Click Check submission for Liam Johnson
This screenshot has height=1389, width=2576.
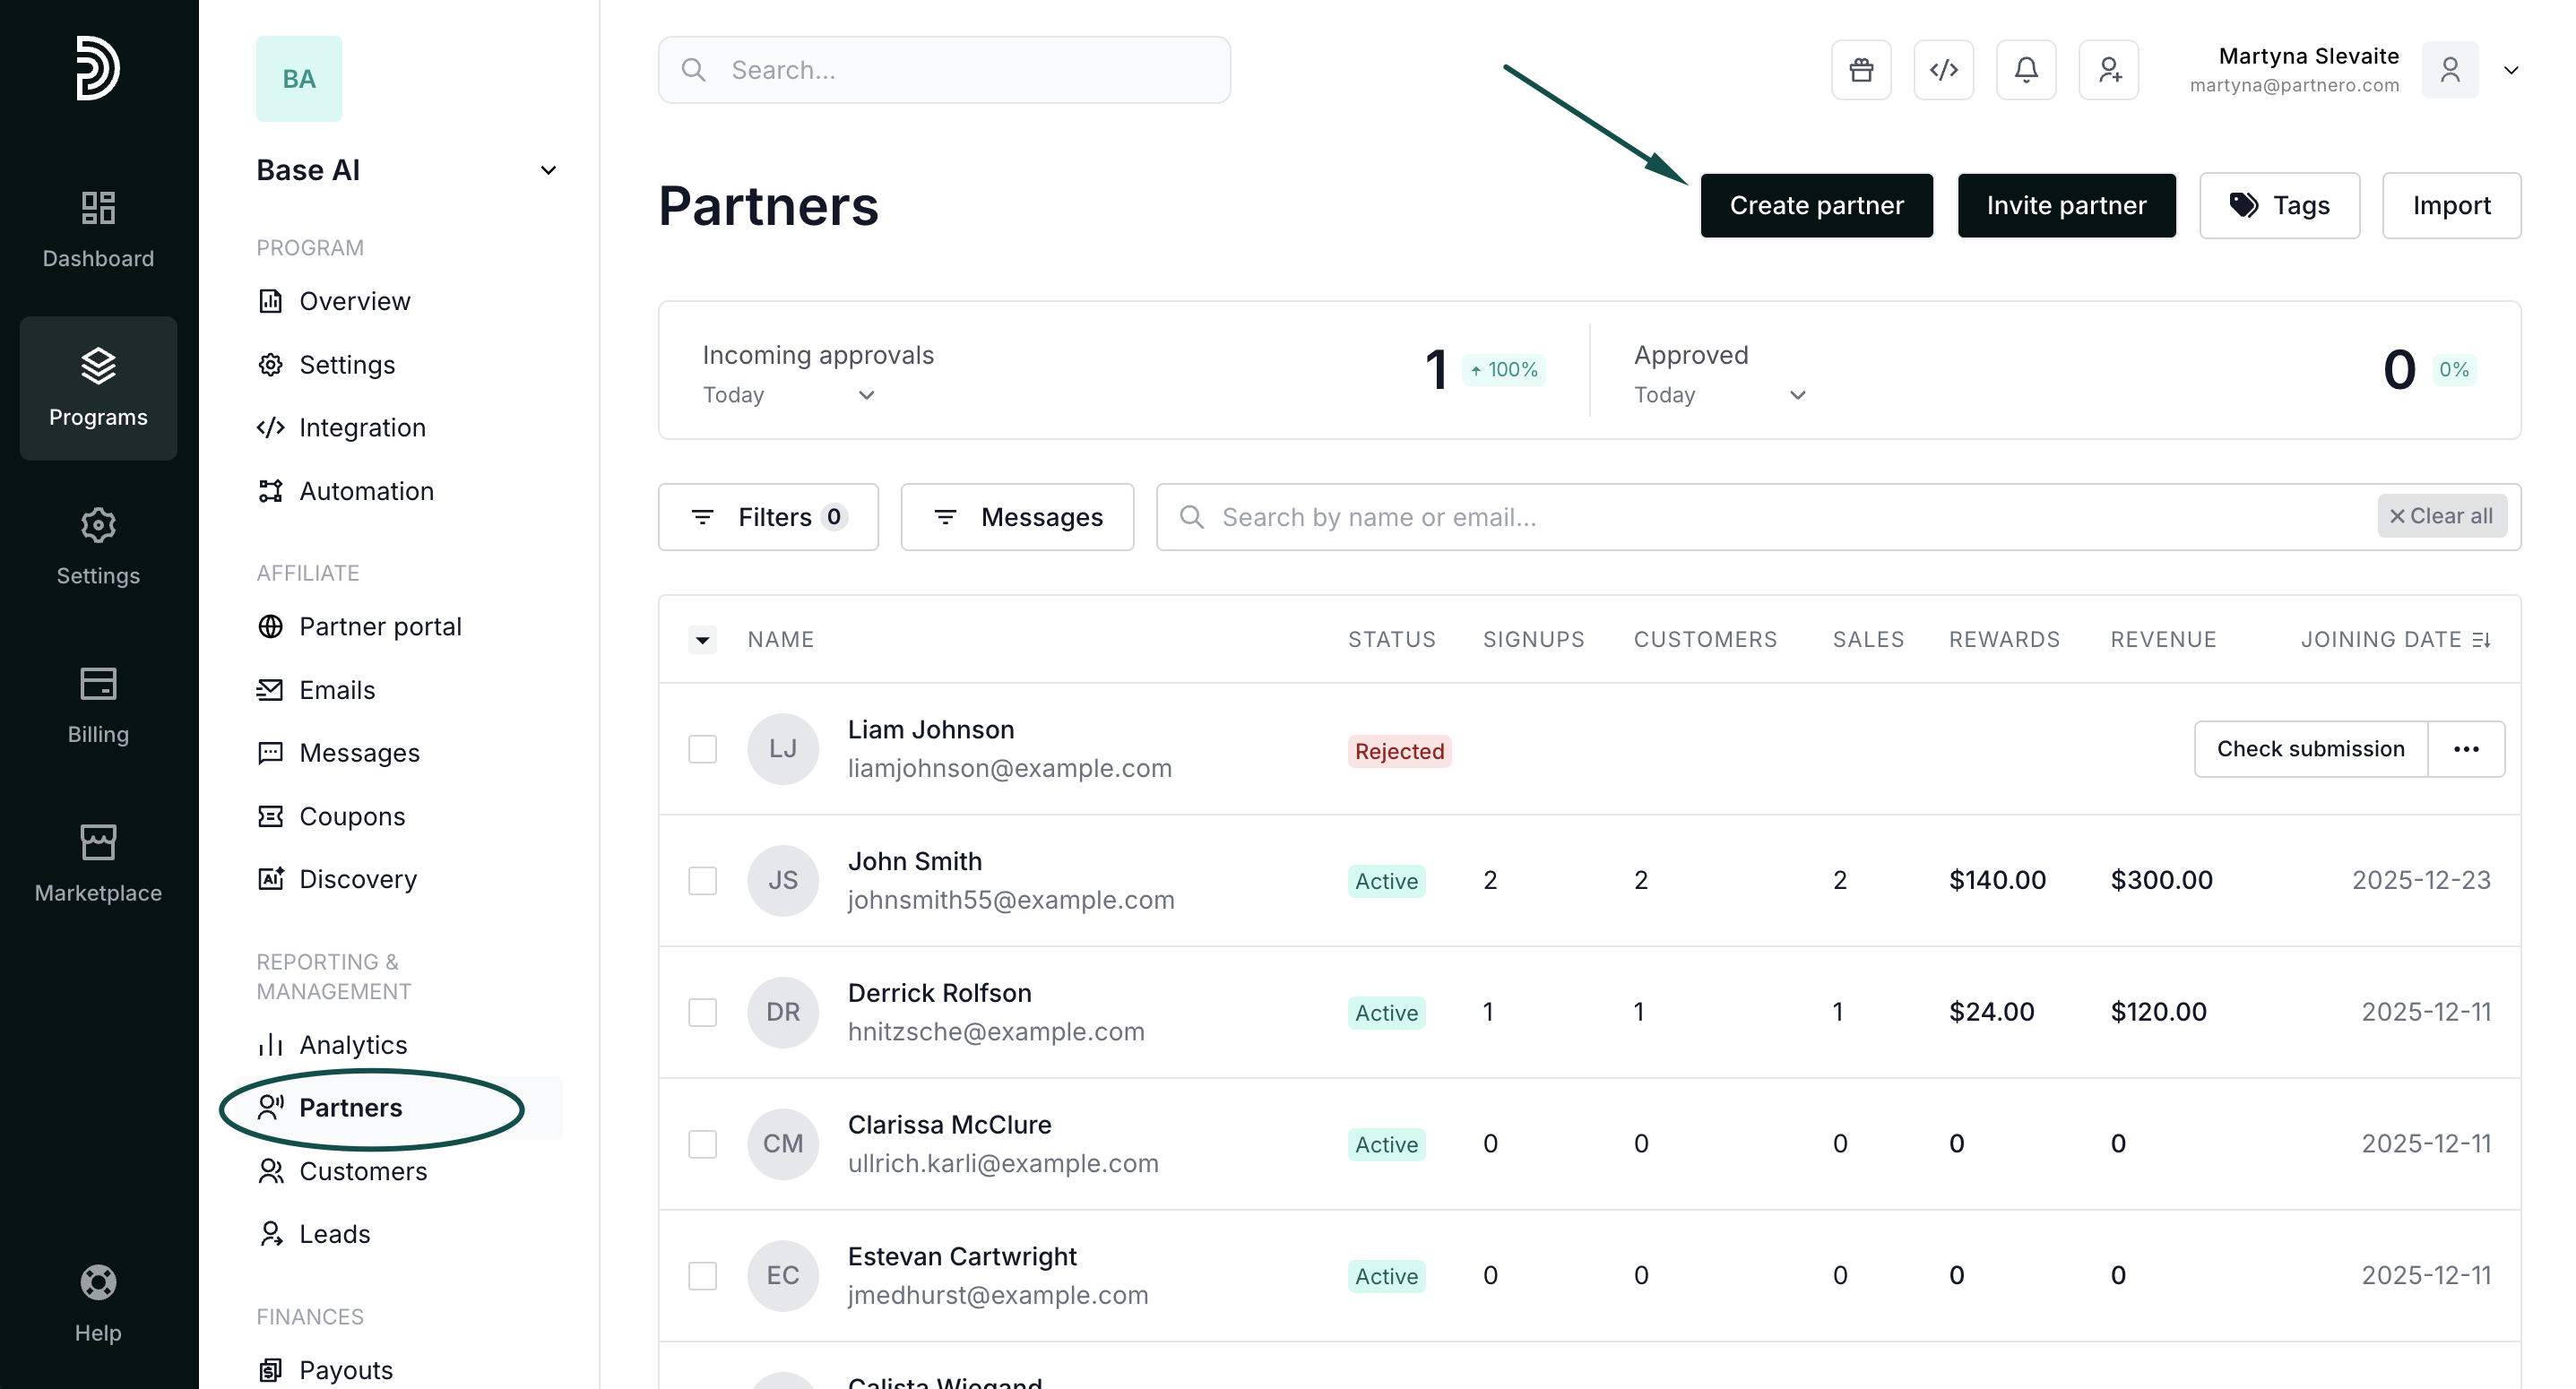(2310, 749)
